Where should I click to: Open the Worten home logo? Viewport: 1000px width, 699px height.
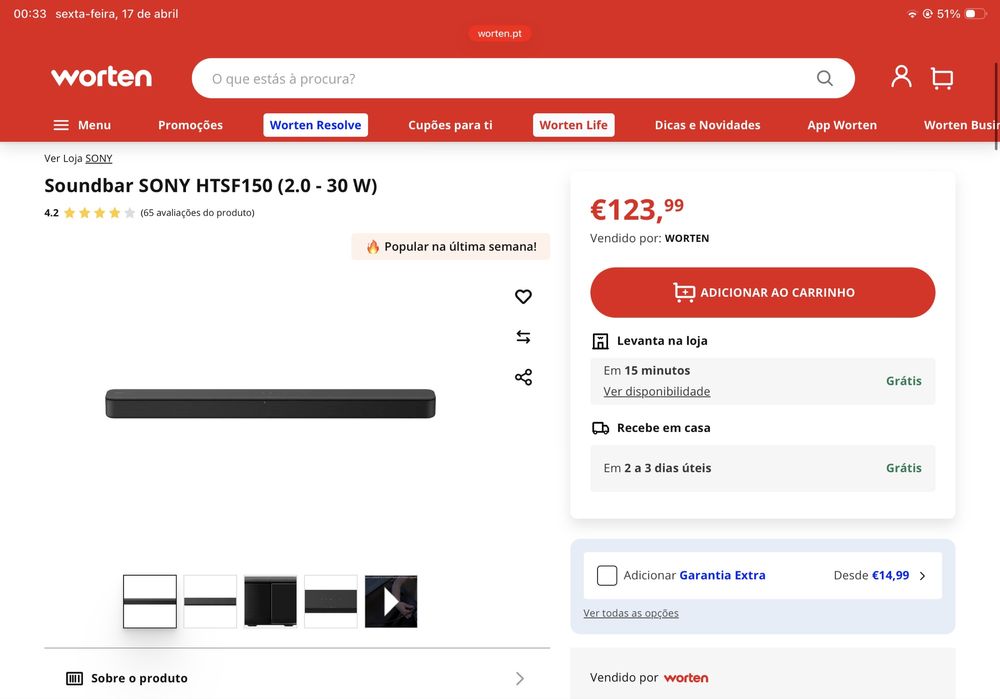101,77
